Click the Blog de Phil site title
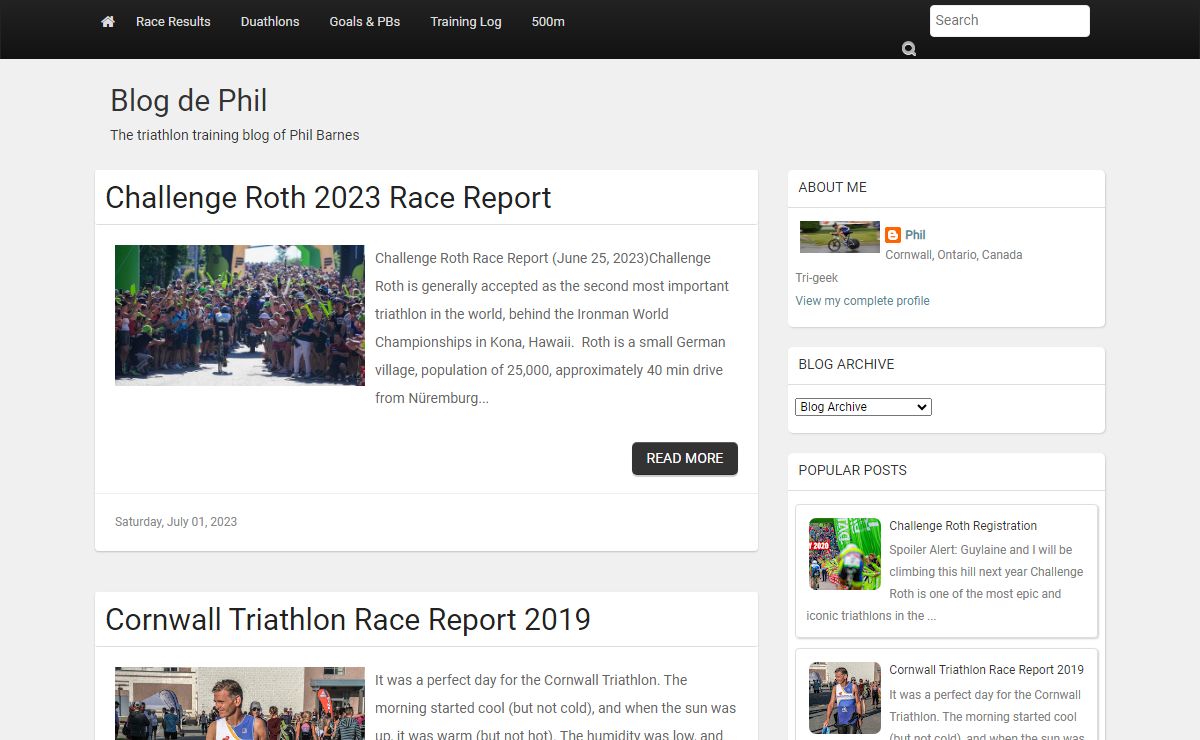1200x740 pixels. click(x=188, y=101)
